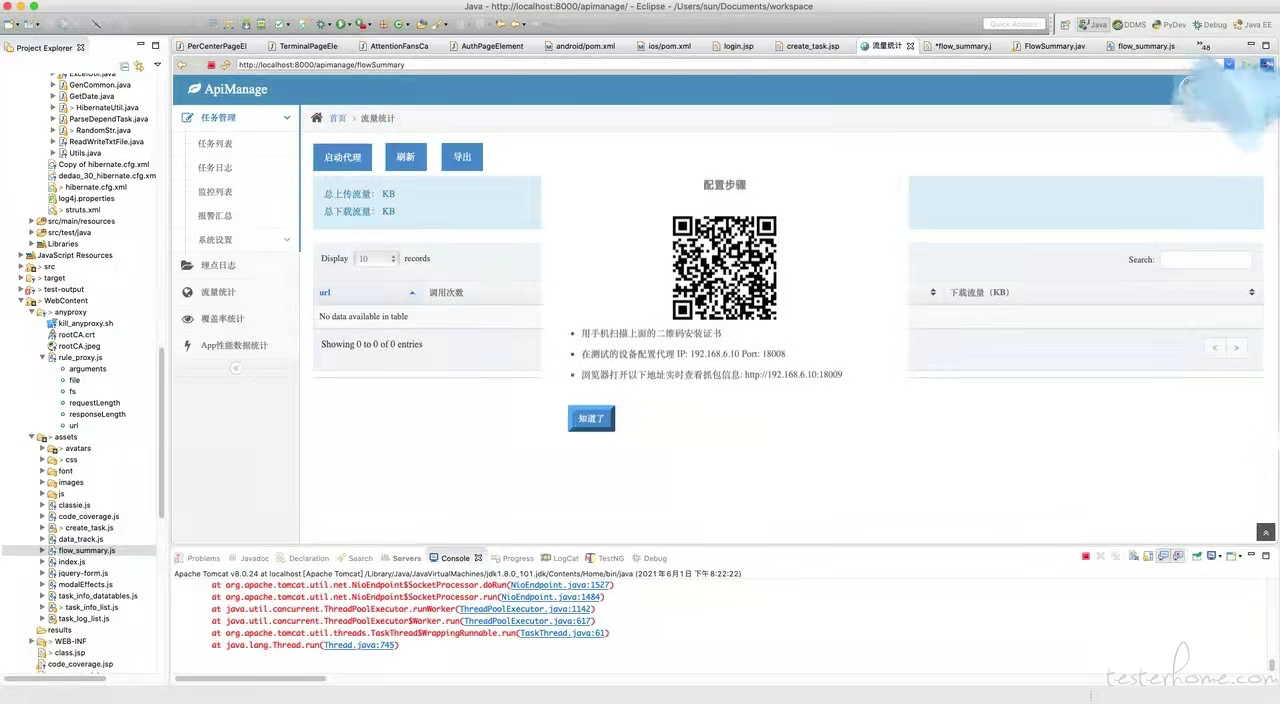Click the 启动代理 button

[x=343, y=157]
